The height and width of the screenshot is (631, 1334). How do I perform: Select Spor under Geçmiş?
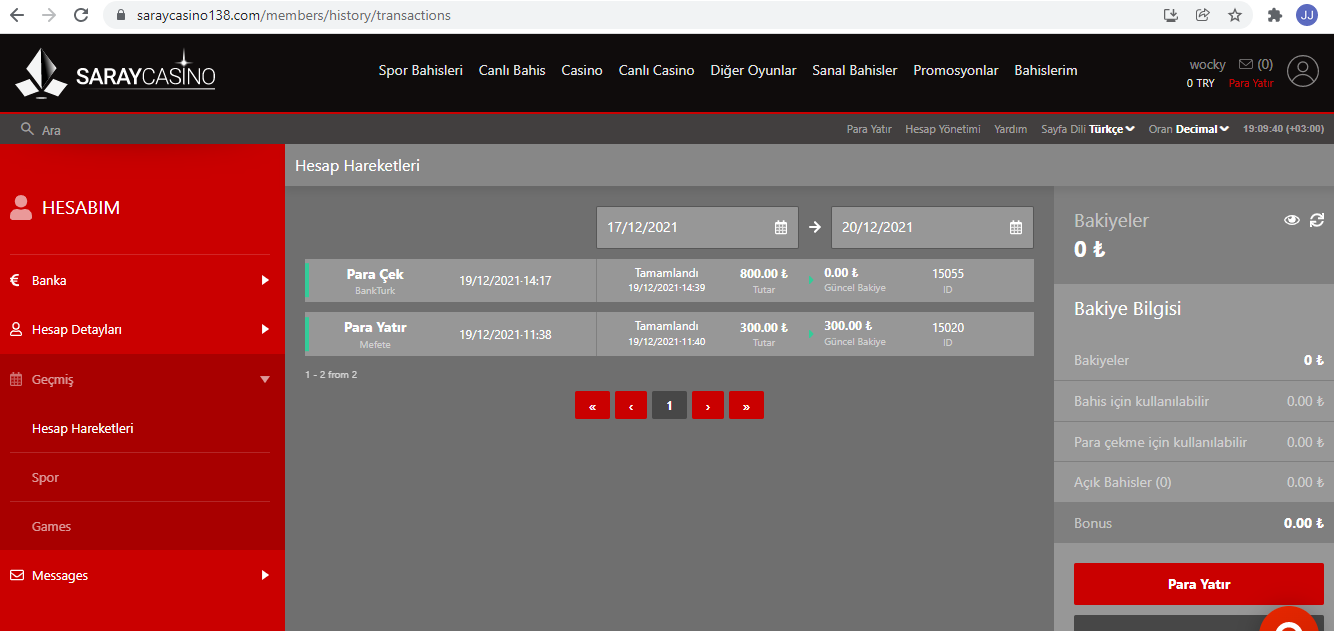point(45,478)
